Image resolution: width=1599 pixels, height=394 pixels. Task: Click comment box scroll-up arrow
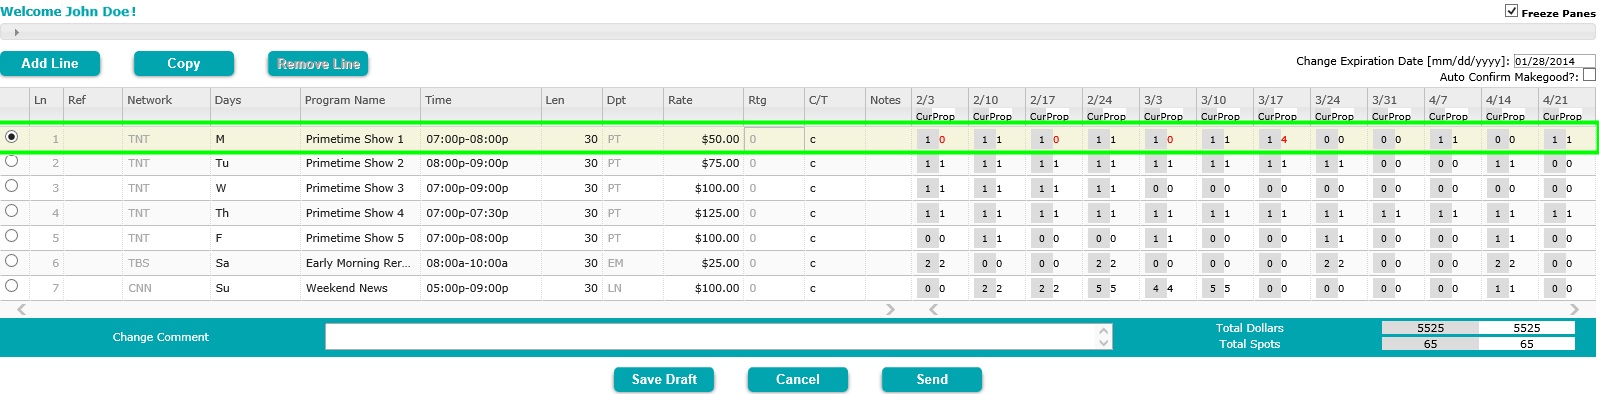(x=1103, y=330)
